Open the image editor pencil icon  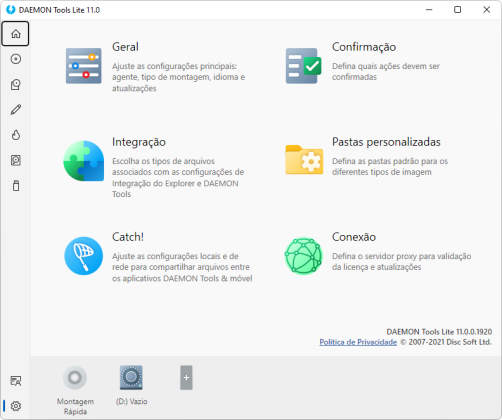(x=16, y=110)
